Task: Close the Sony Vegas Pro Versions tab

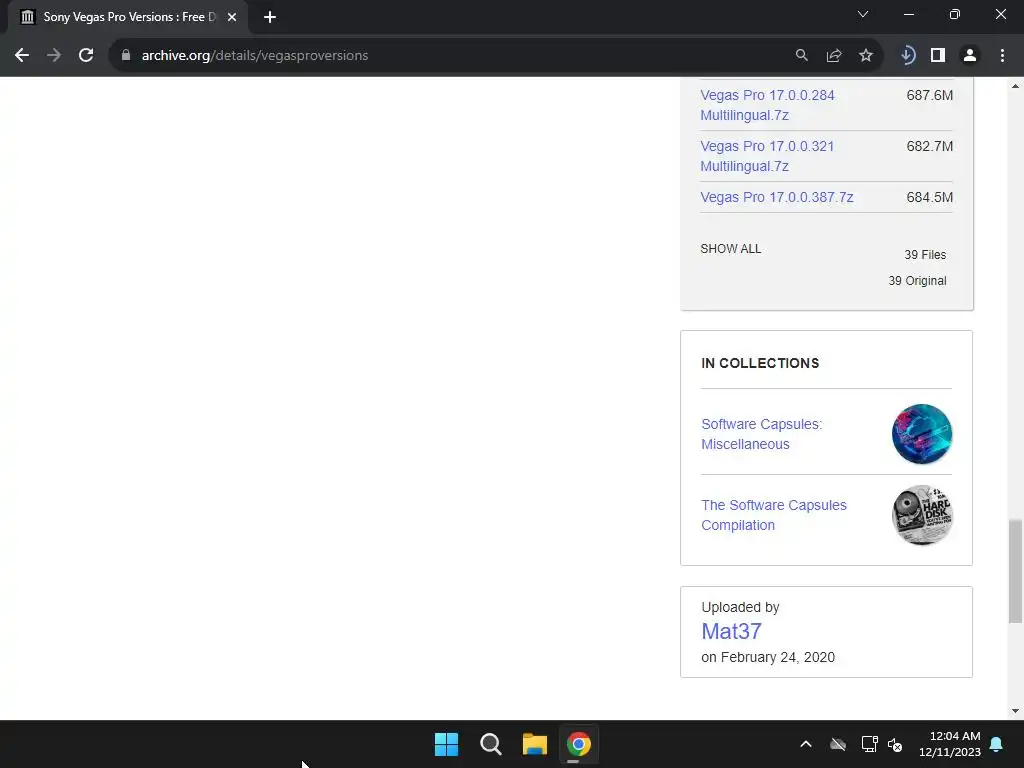Action: tap(232, 17)
